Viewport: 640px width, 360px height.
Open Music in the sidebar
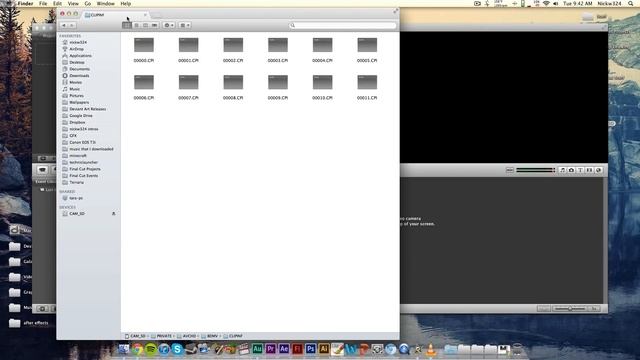(75, 89)
